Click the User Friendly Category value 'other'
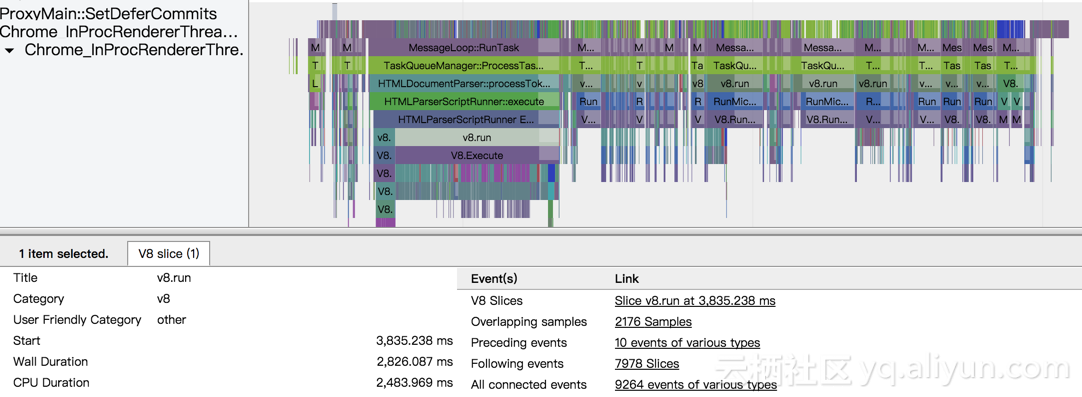 coord(172,320)
